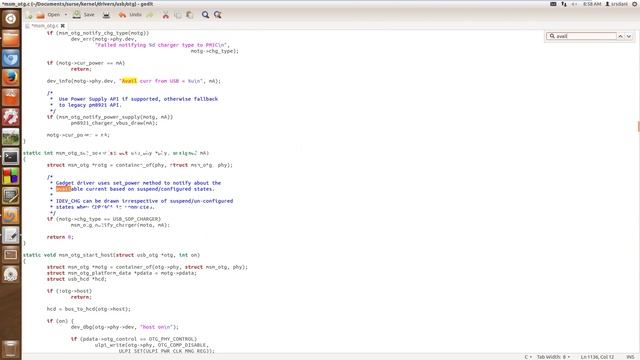Click the 'if (!otg->host)' line
The width and height of the screenshot is (640, 360).
69,291
